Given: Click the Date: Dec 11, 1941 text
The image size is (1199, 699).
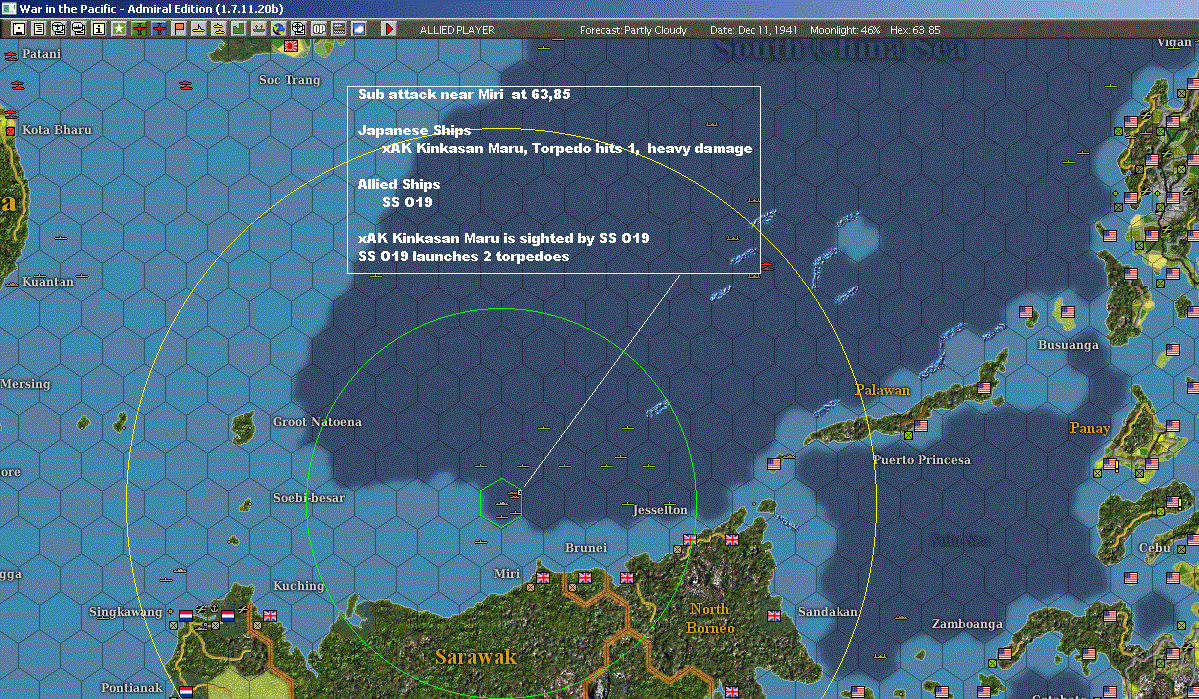Looking at the screenshot, I should coord(753,30).
